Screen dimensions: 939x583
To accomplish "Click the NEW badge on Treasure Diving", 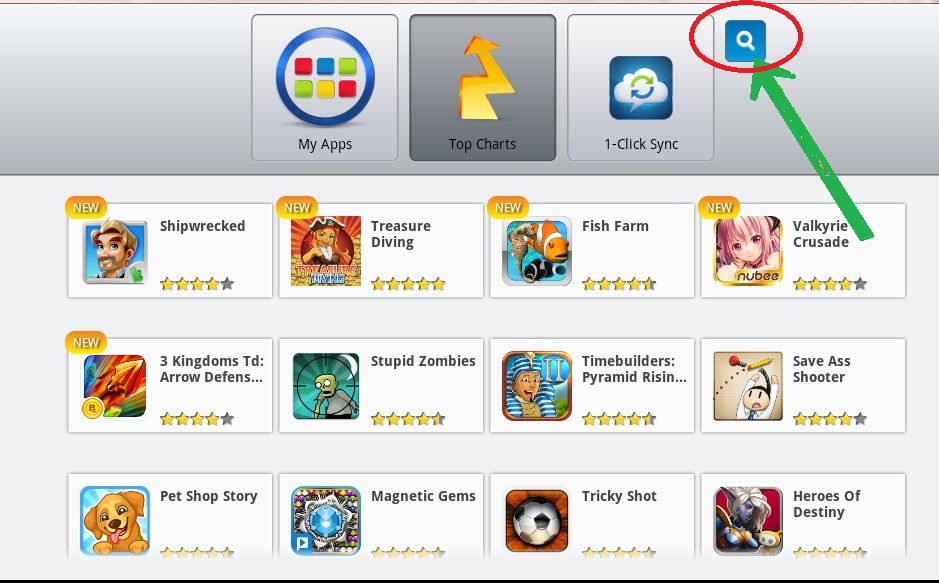I will (297, 207).
